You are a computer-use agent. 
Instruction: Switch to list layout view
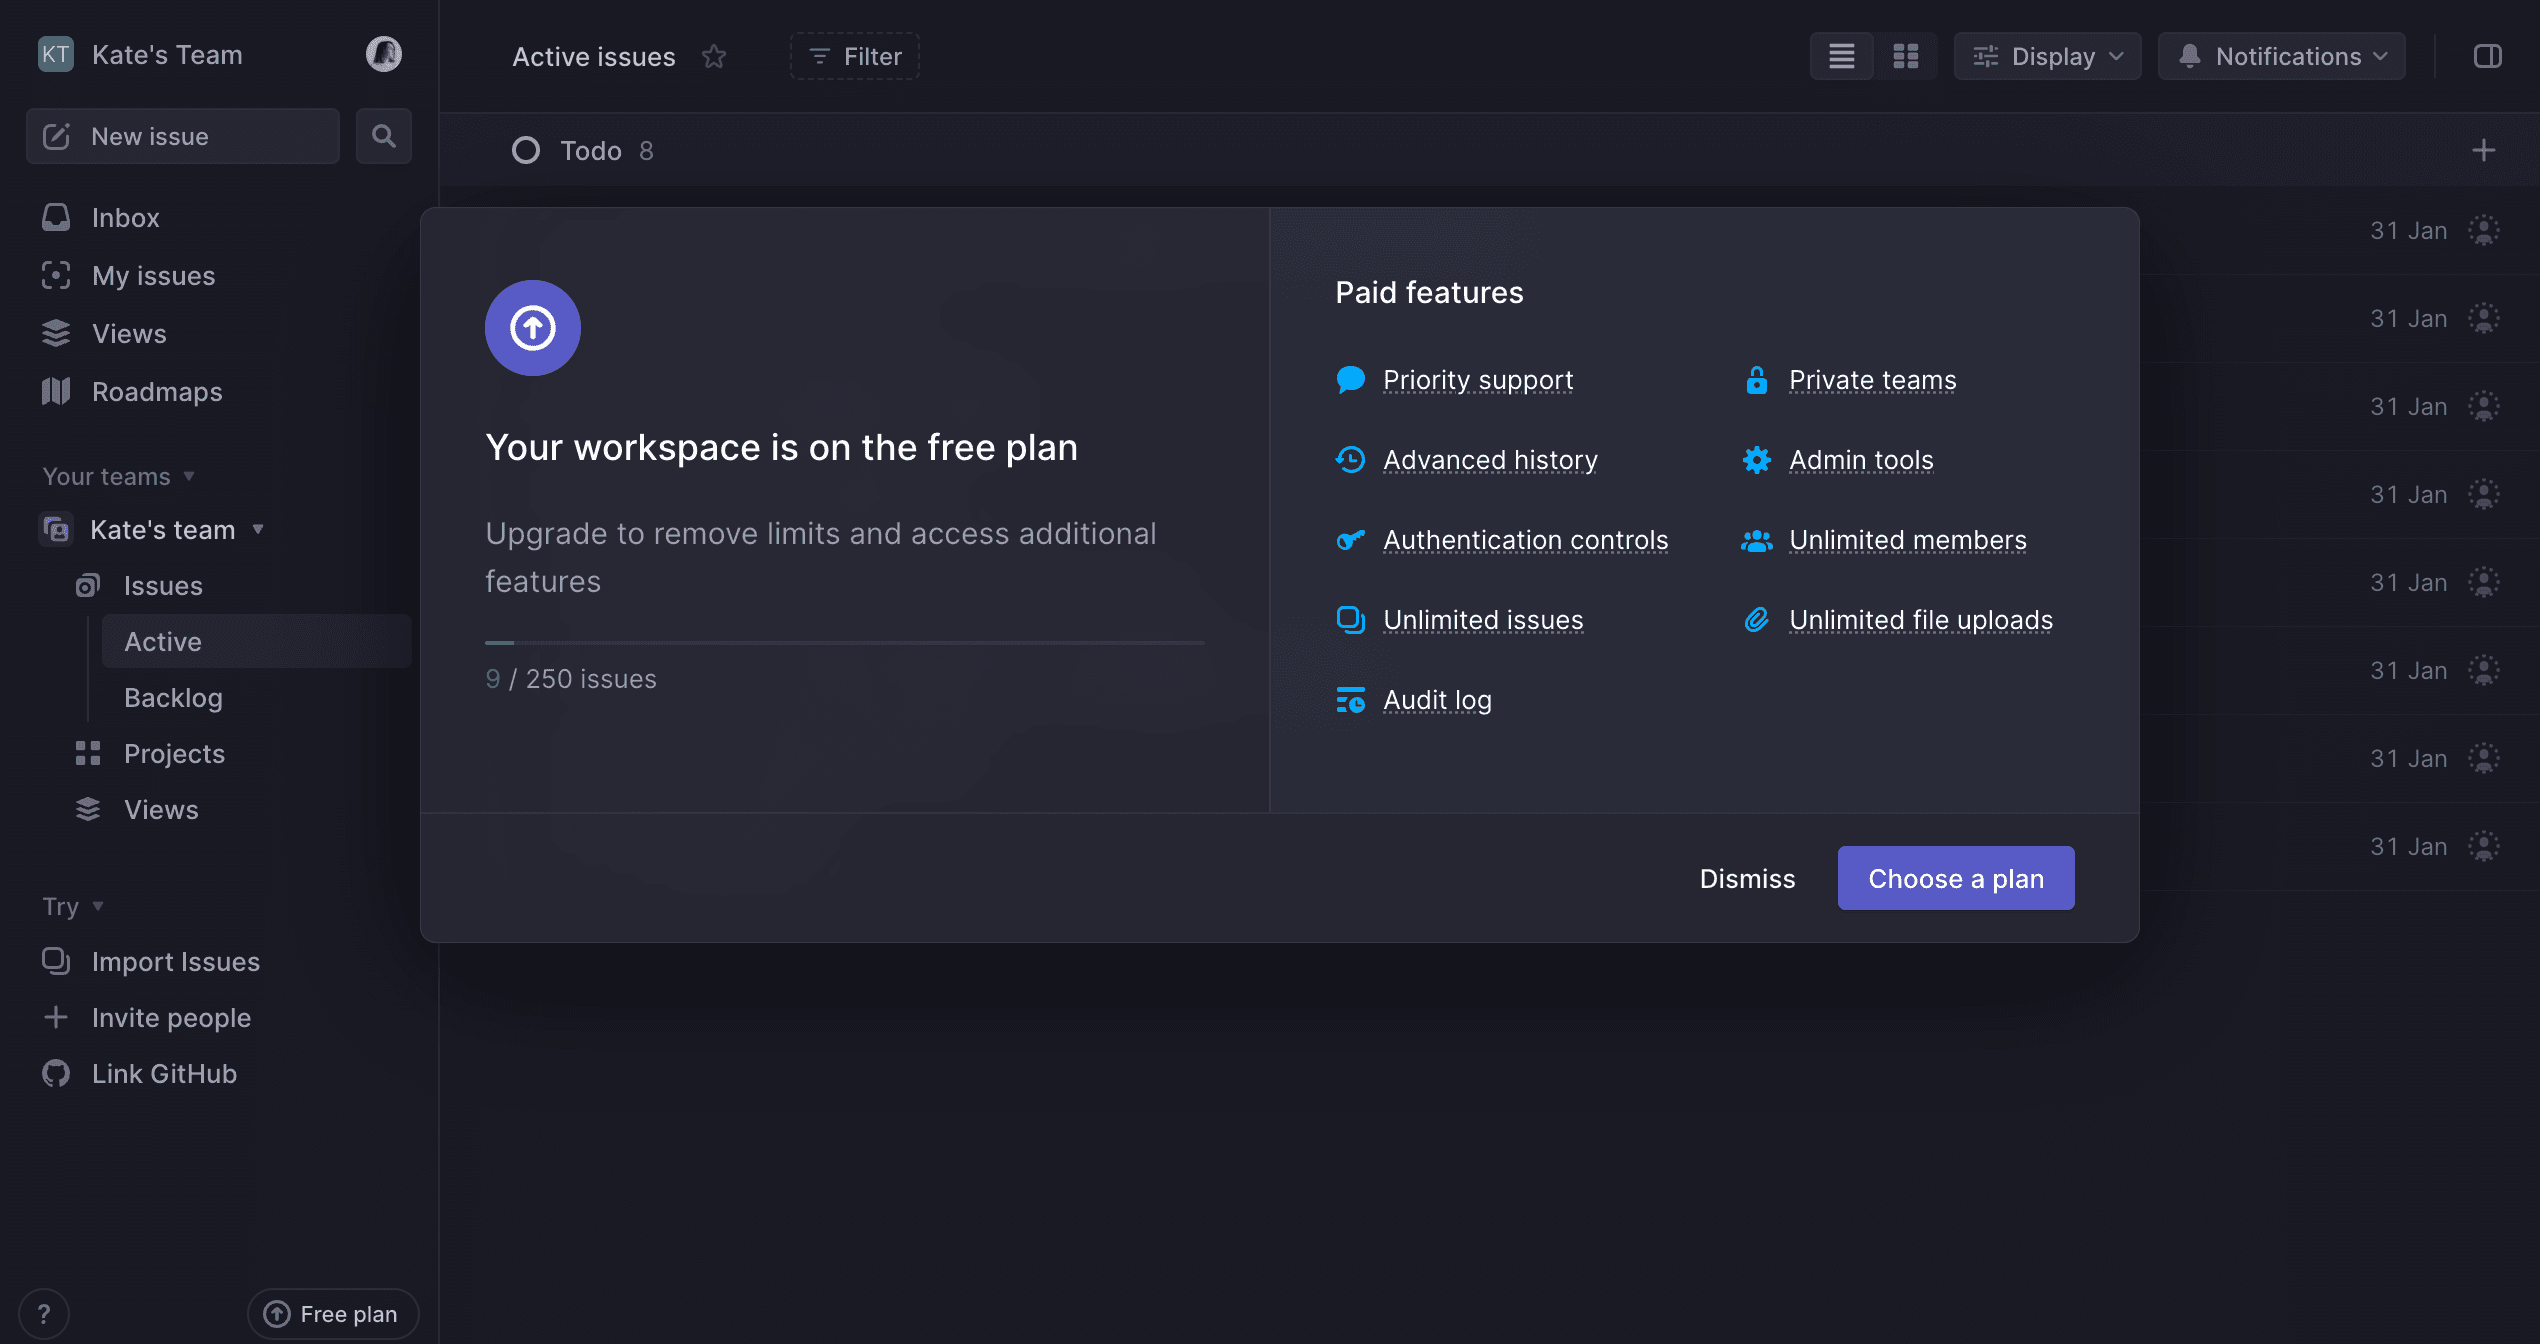tap(1841, 57)
